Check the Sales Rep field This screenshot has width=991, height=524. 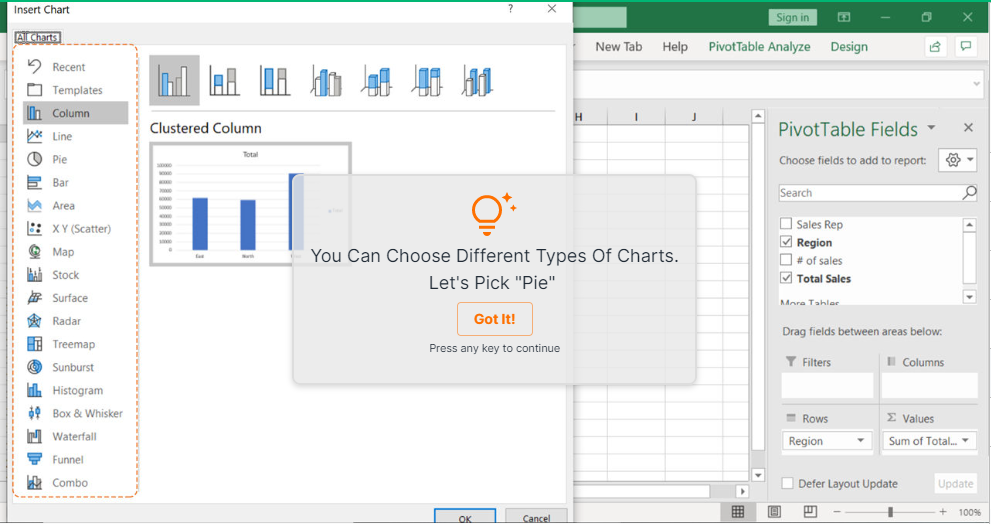[x=786, y=224]
